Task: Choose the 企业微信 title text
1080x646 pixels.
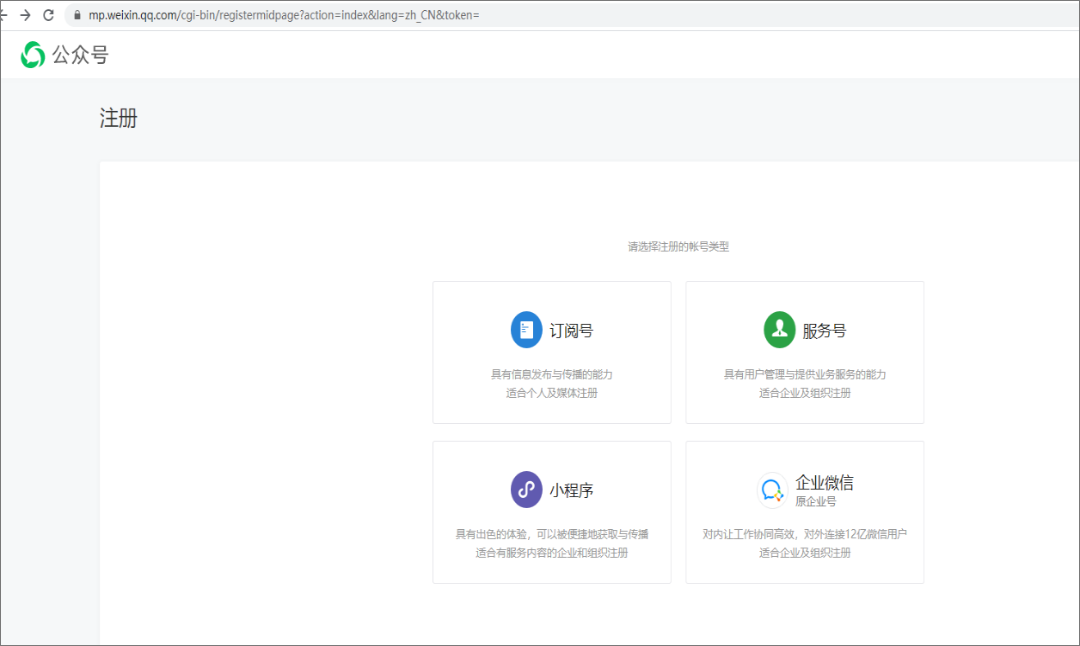Action: [x=824, y=483]
